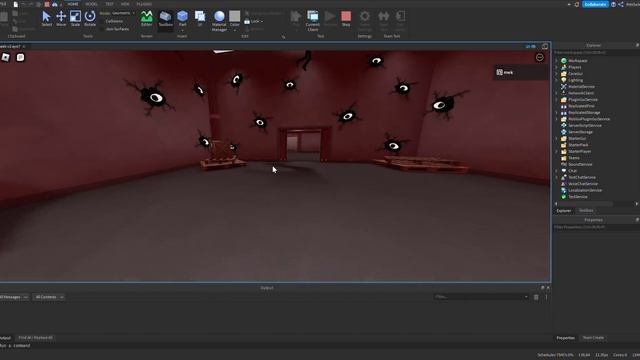The height and width of the screenshot is (360, 640).
Task: Open the Material Manager
Action: point(219,20)
